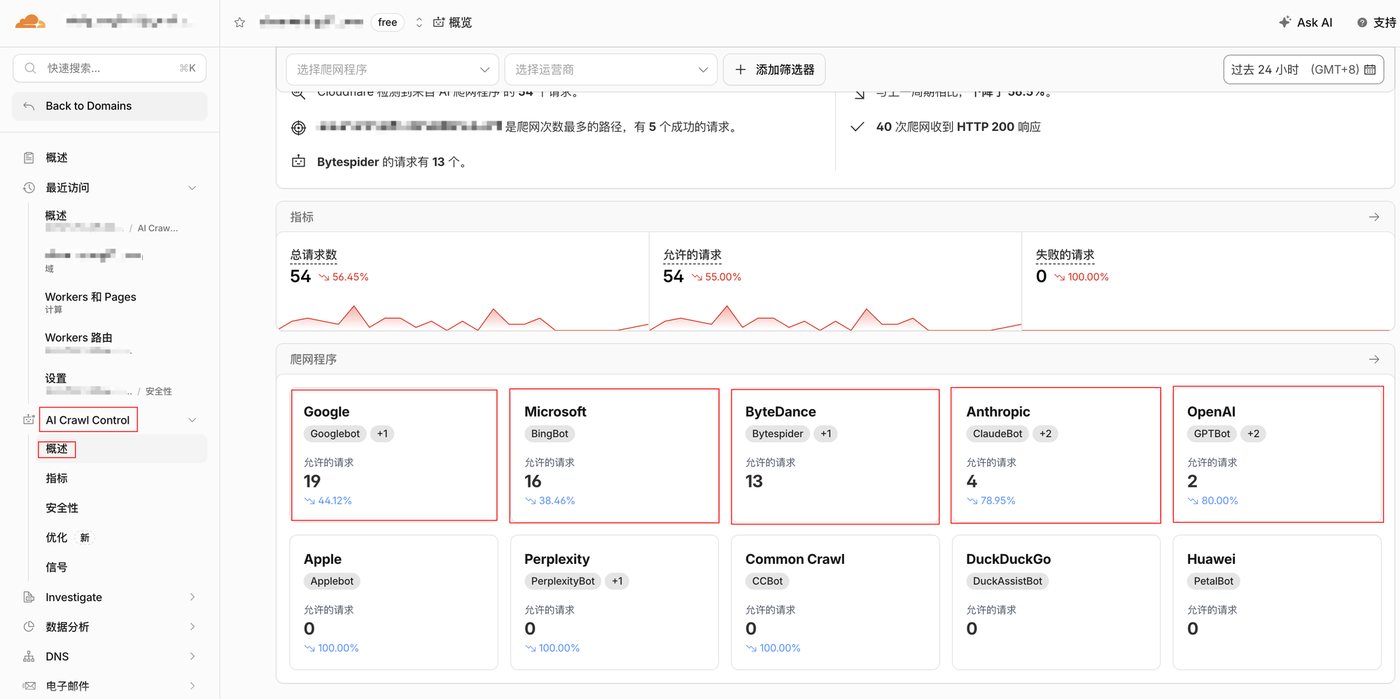Open the 支持 help menu
Screen dimensions: 1400x699
click(x=1376, y=22)
